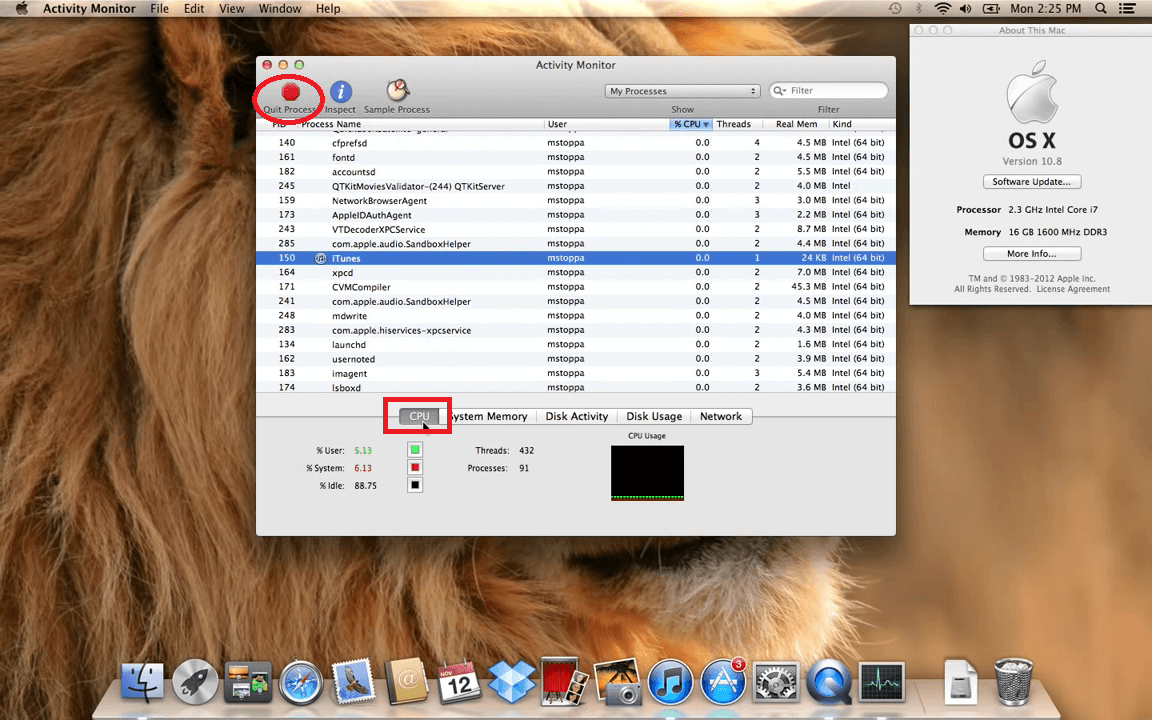The width and height of the screenshot is (1152, 720).
Task: Switch to the Network tab
Action: [x=721, y=416]
